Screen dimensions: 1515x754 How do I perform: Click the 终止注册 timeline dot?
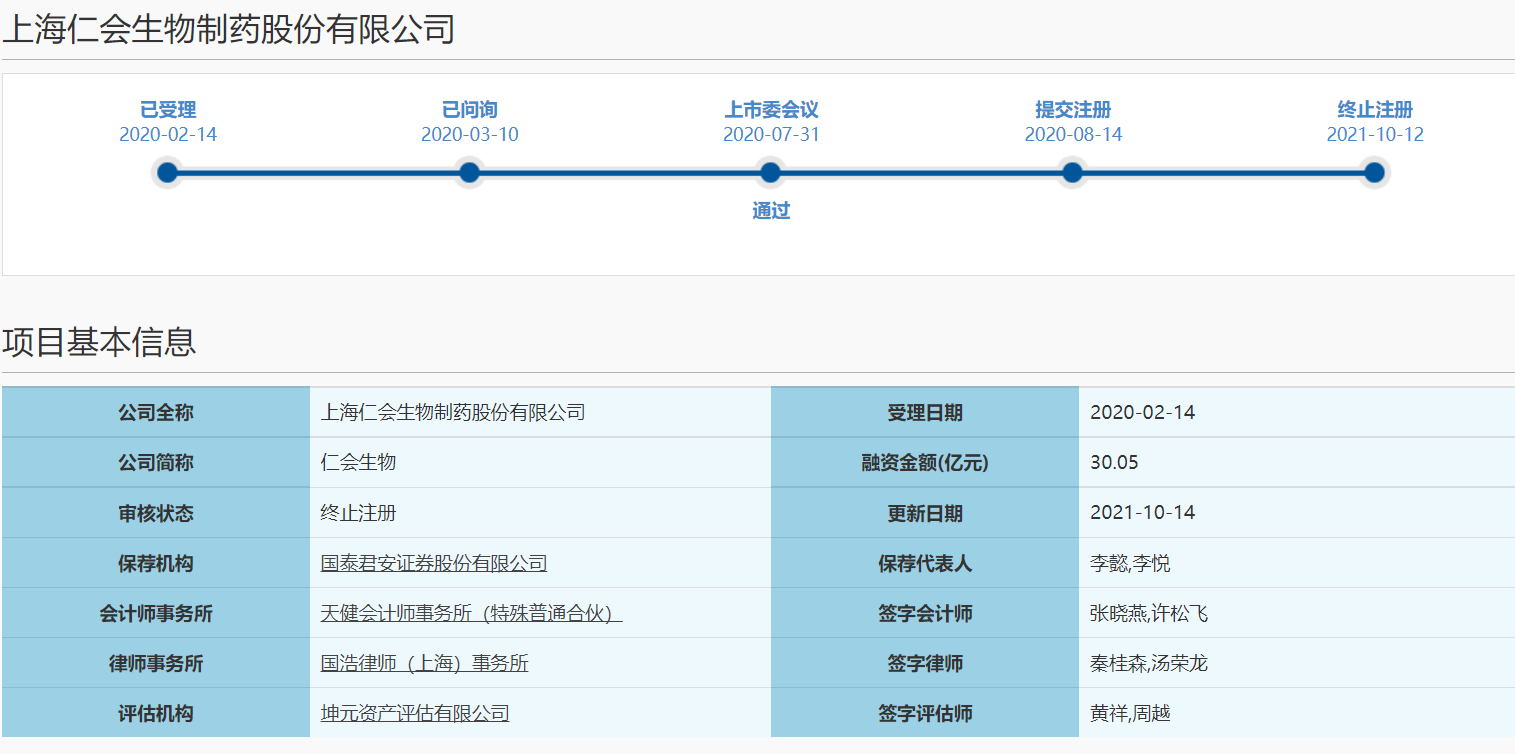click(1374, 173)
